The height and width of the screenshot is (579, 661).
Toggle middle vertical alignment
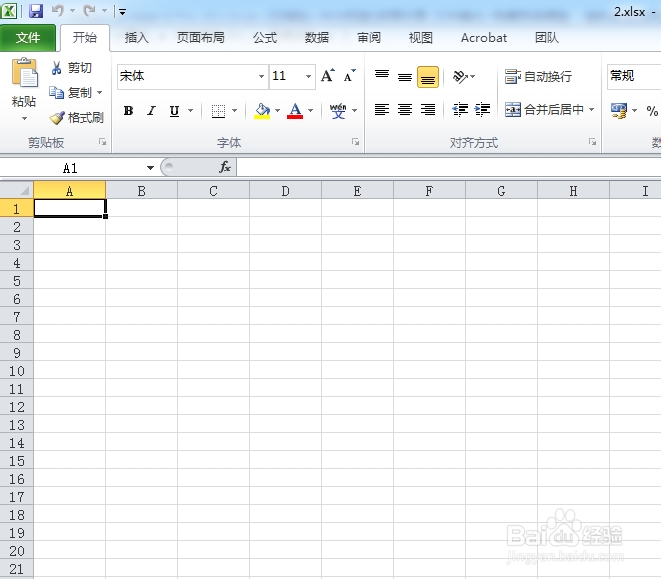coord(405,76)
